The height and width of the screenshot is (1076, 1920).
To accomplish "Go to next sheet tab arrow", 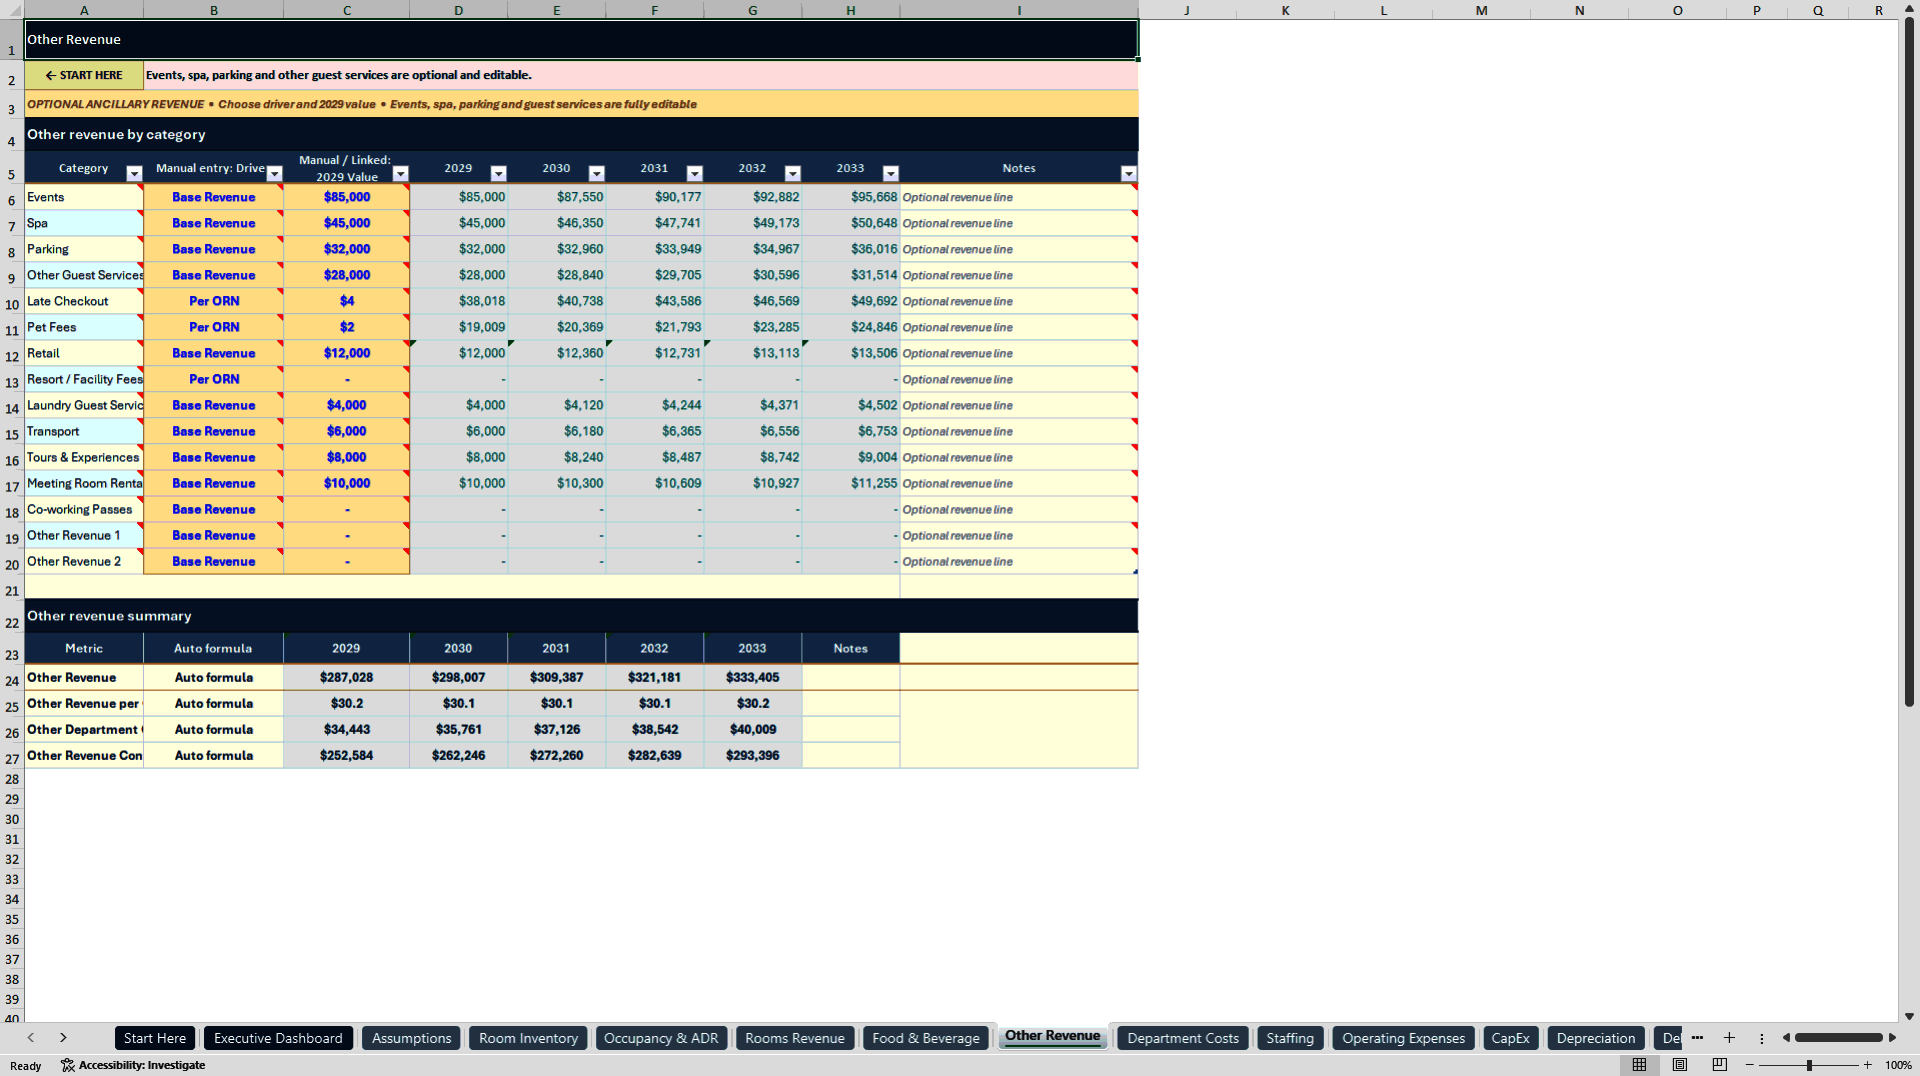I will click(x=63, y=1038).
